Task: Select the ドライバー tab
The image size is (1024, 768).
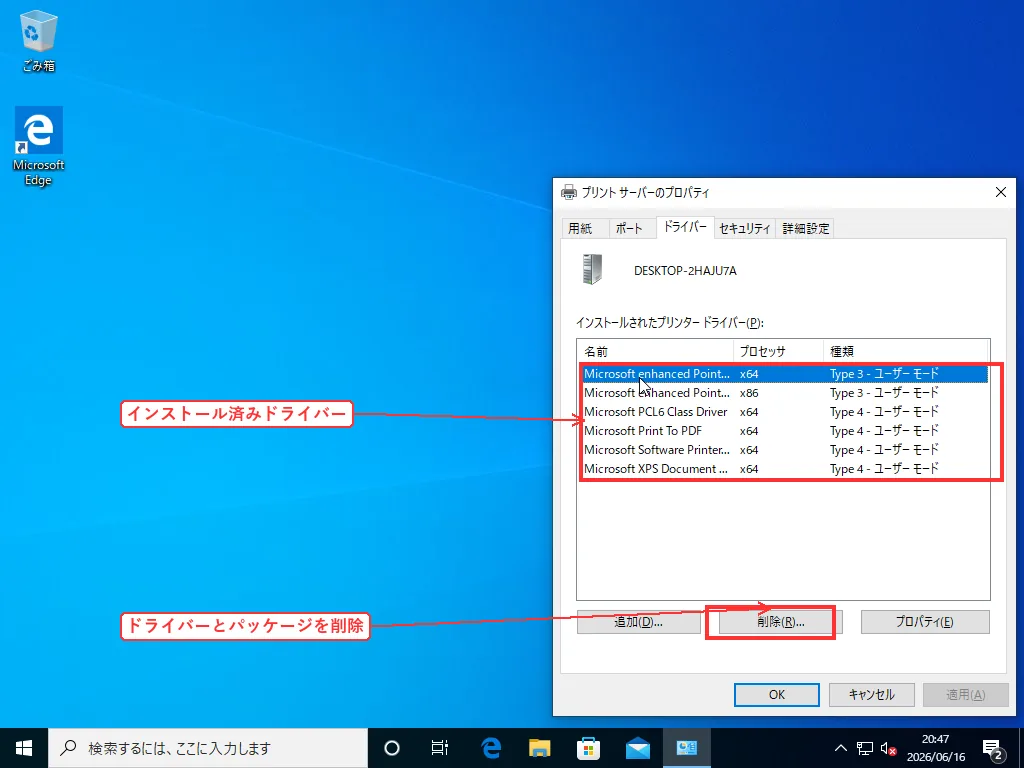Action: [x=685, y=227]
